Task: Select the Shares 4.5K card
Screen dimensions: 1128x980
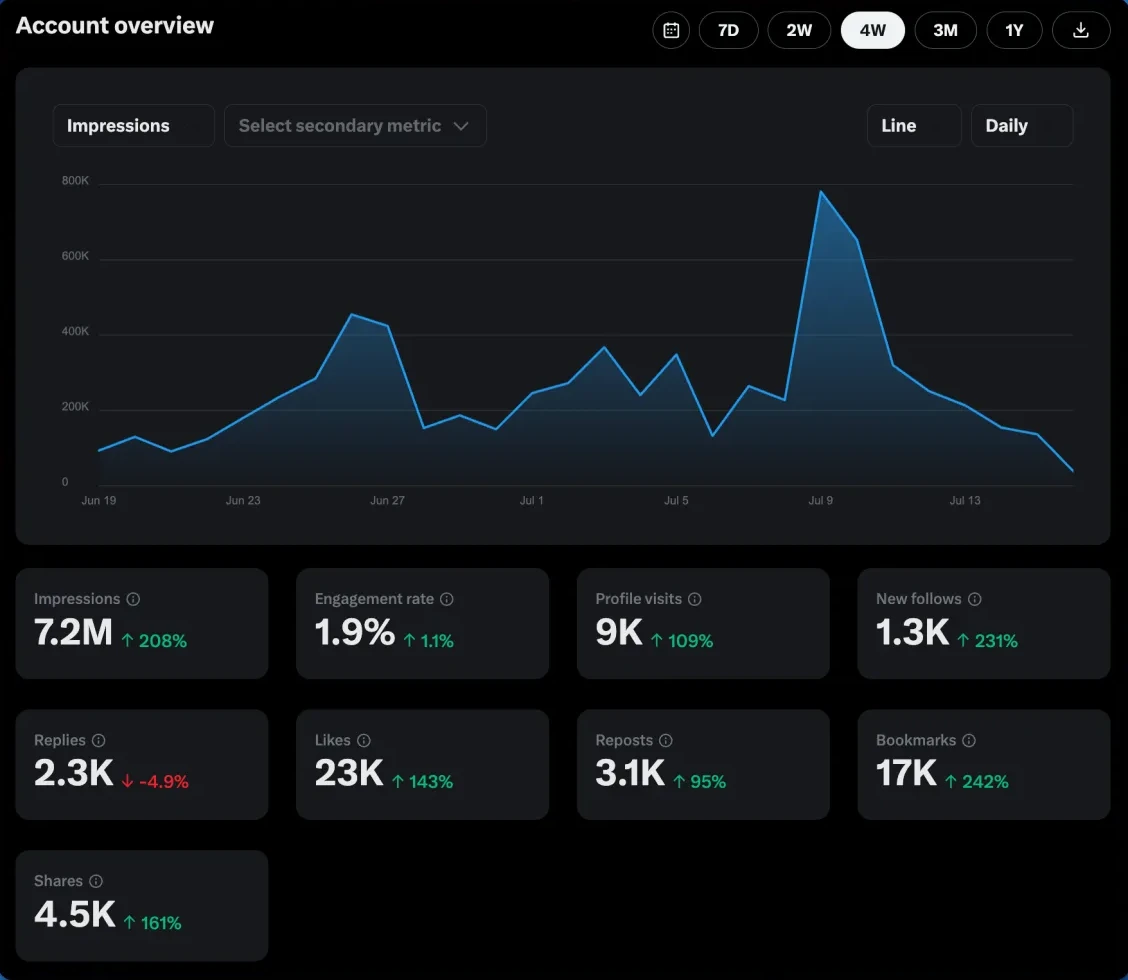Action: (142, 905)
